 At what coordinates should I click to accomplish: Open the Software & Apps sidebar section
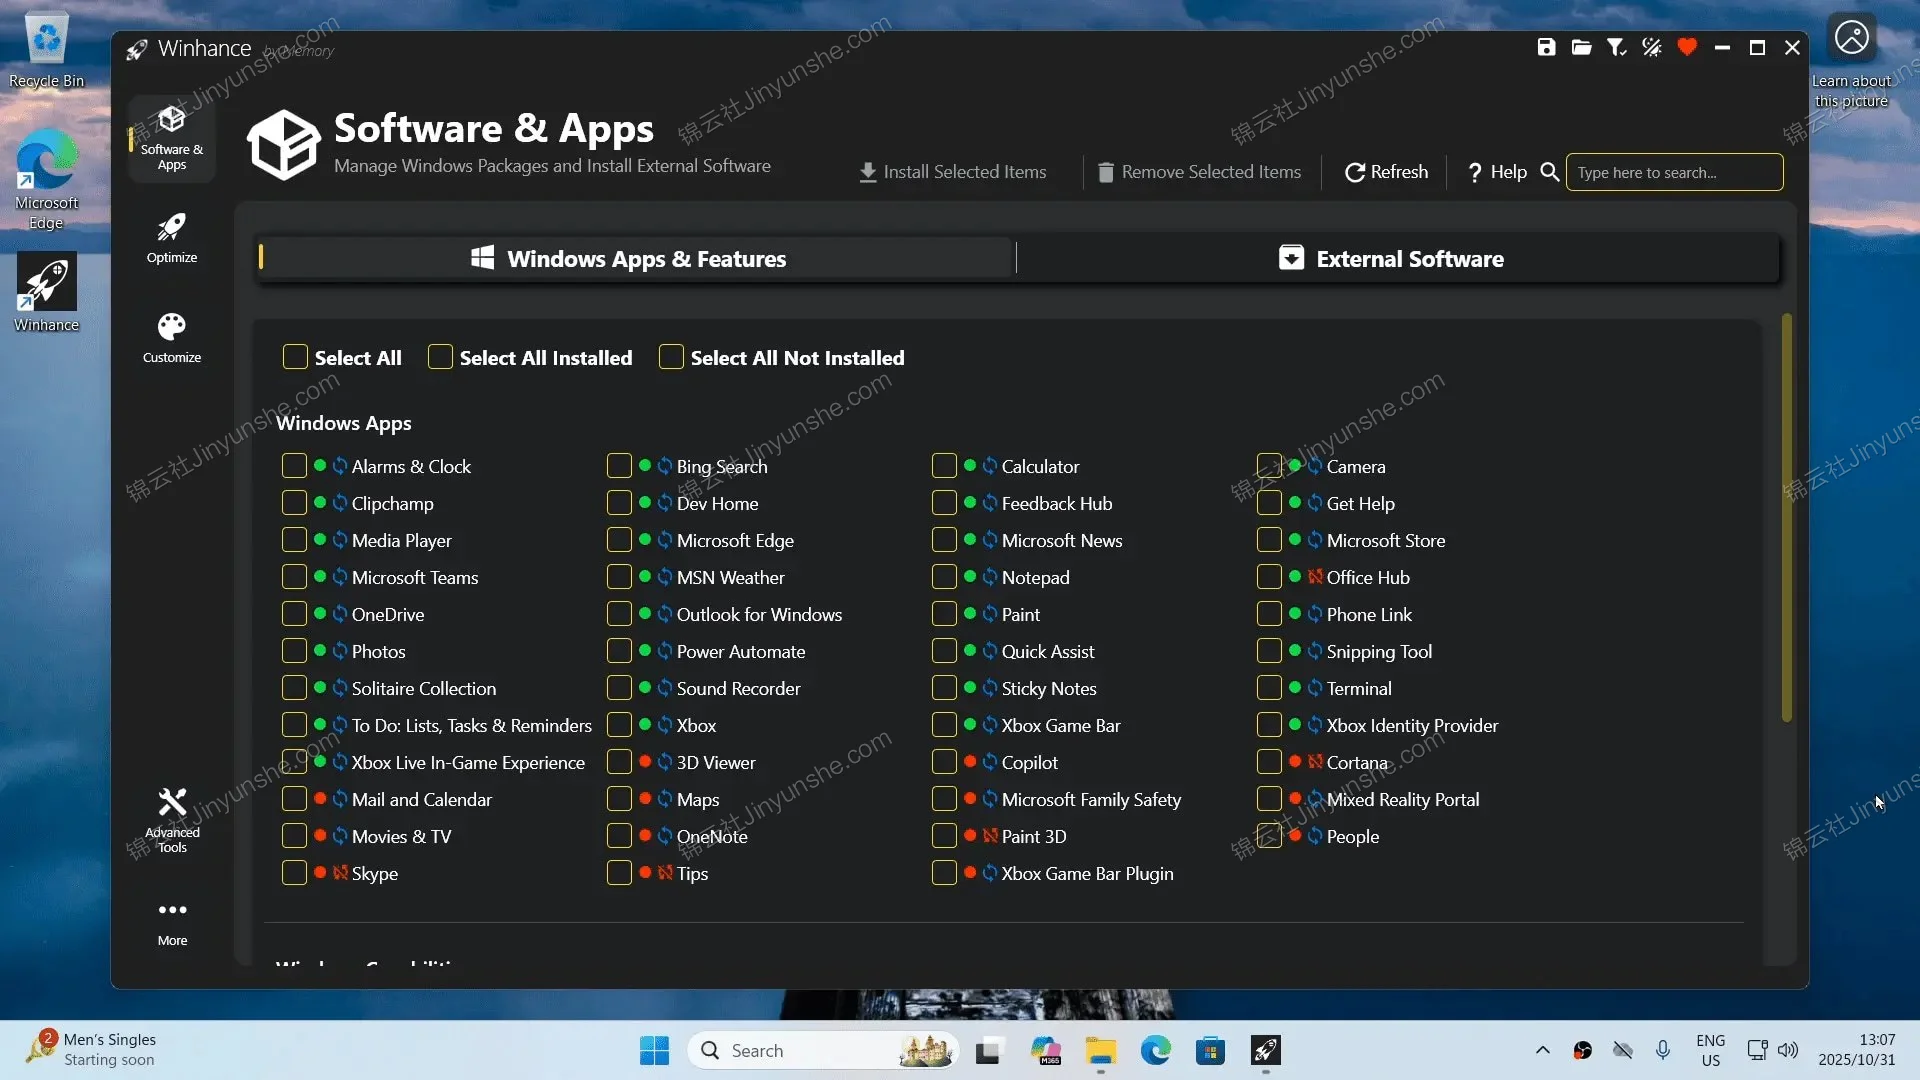[x=172, y=139]
